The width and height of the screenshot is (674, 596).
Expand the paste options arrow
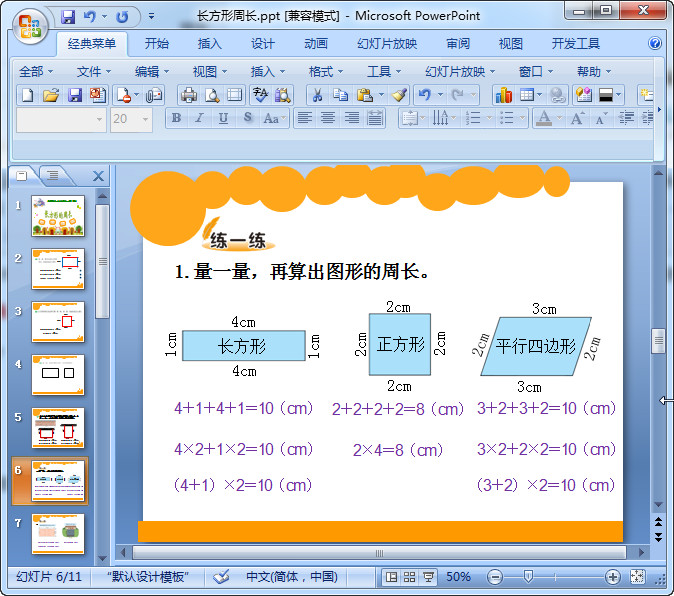(381, 95)
